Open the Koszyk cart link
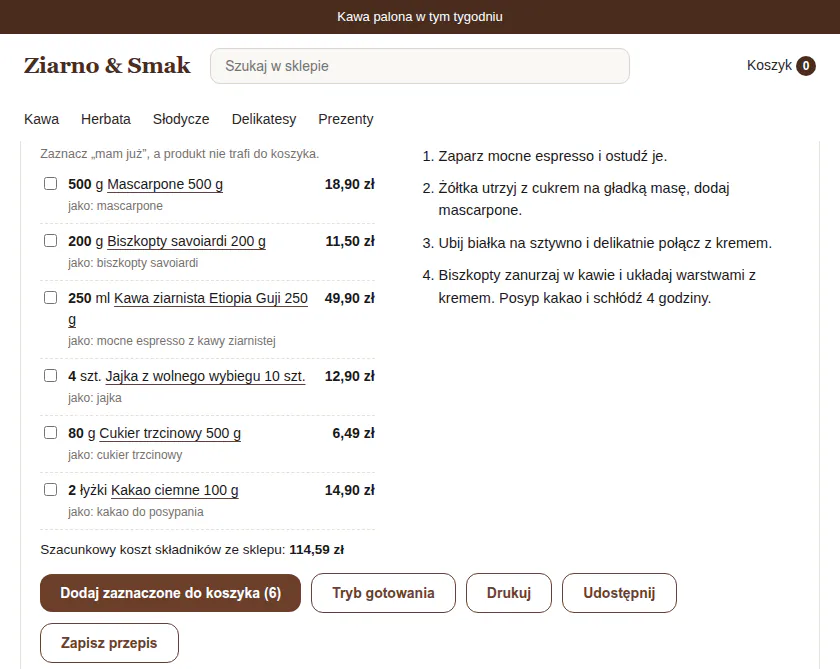The image size is (840, 669). (x=781, y=65)
